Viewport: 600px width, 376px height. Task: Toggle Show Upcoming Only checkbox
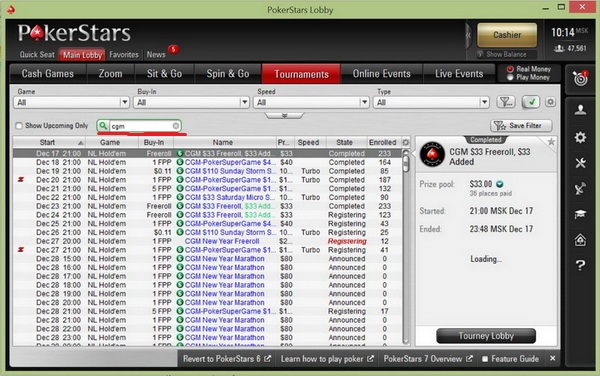coord(19,126)
